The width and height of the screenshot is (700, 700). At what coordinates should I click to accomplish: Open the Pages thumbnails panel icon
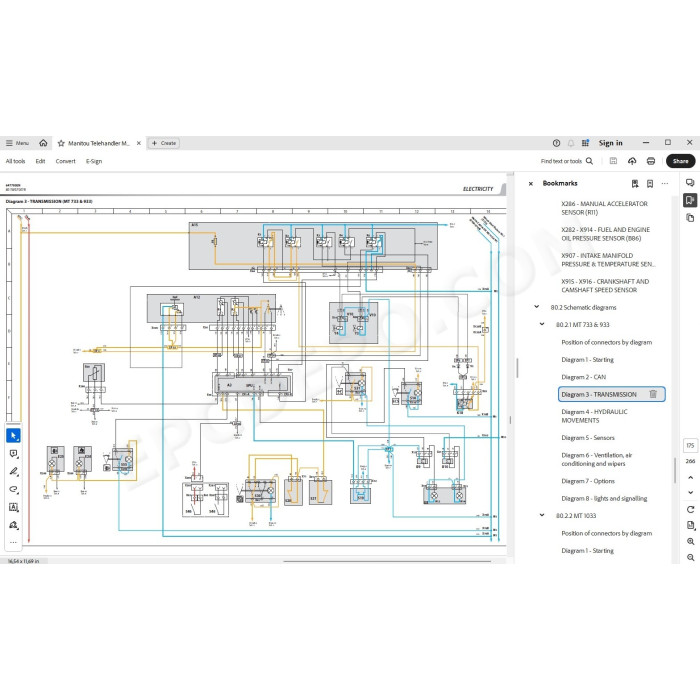coord(690,218)
